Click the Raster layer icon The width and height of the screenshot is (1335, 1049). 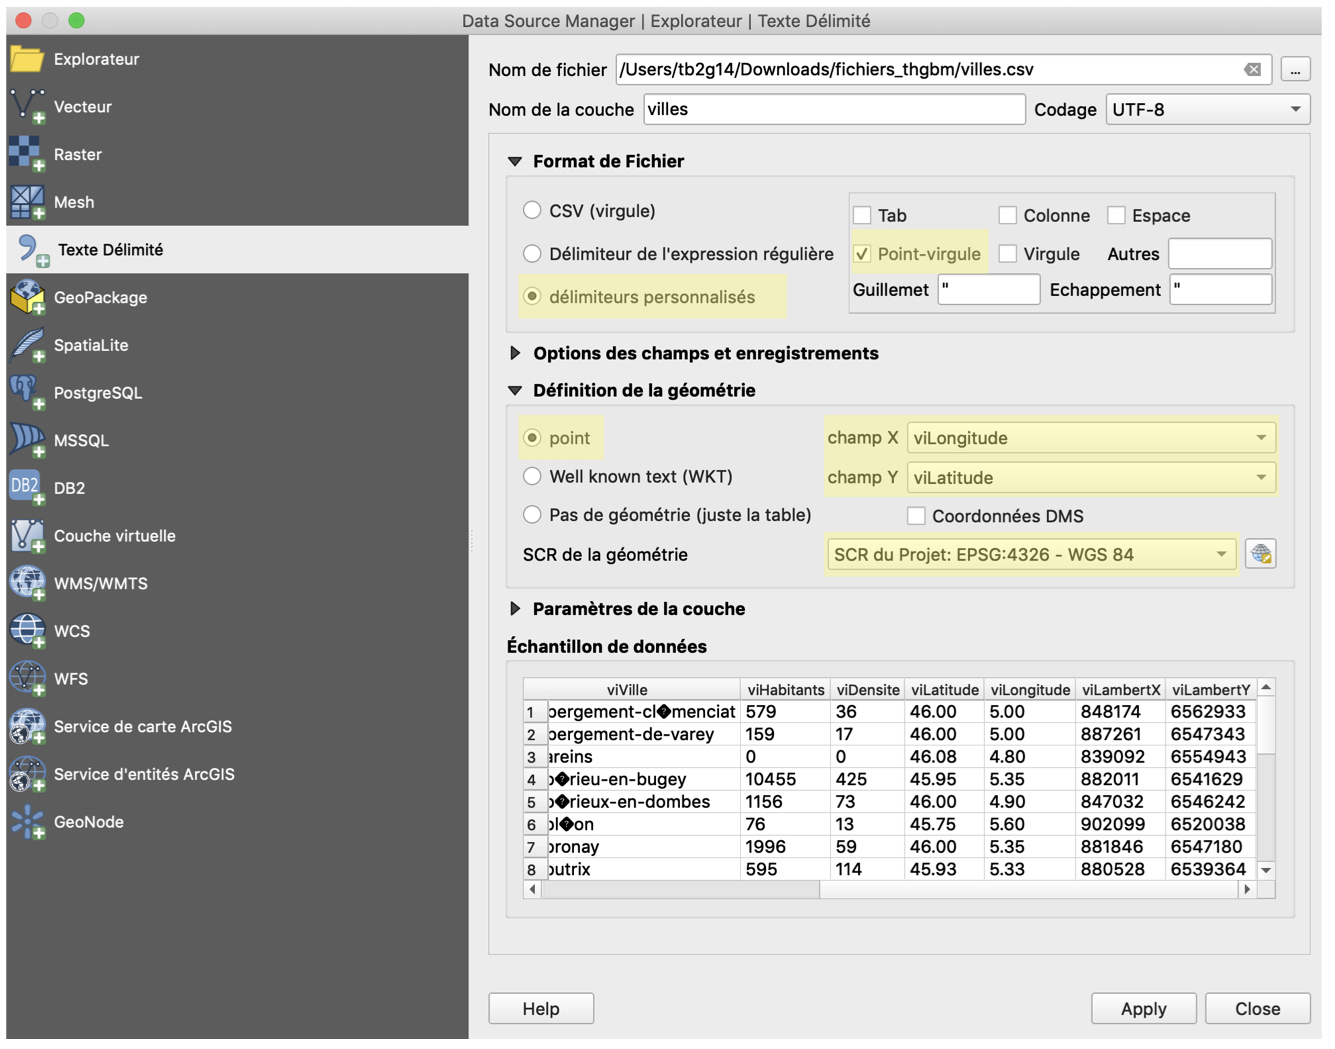click(27, 154)
